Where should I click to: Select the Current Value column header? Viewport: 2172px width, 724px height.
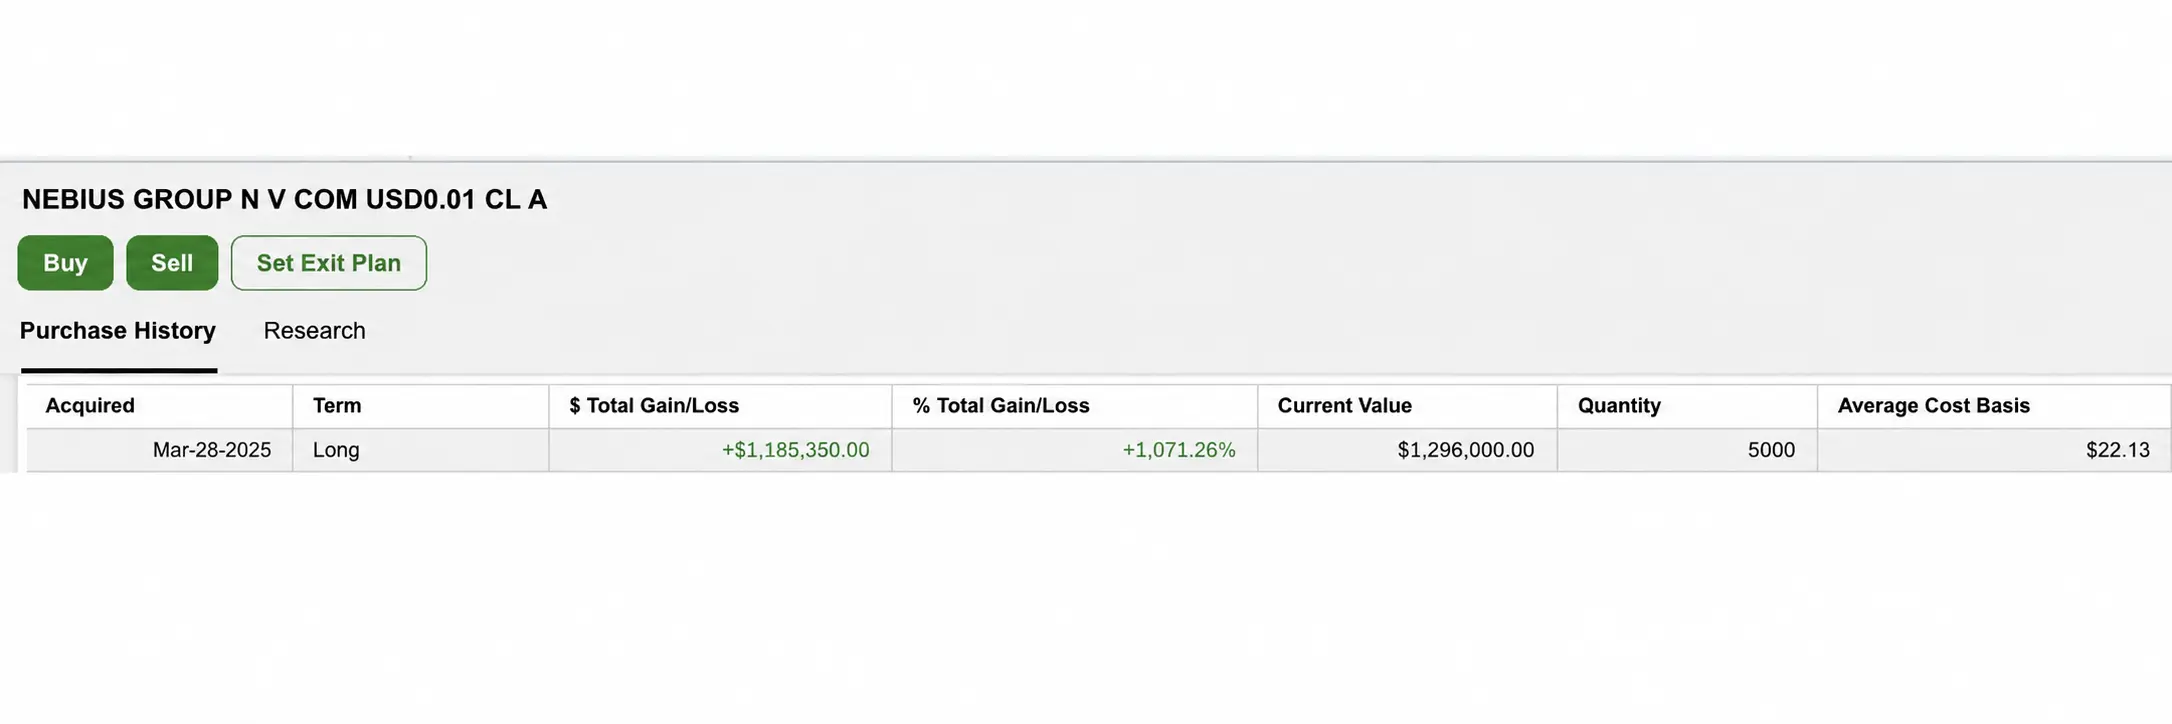1345,406
